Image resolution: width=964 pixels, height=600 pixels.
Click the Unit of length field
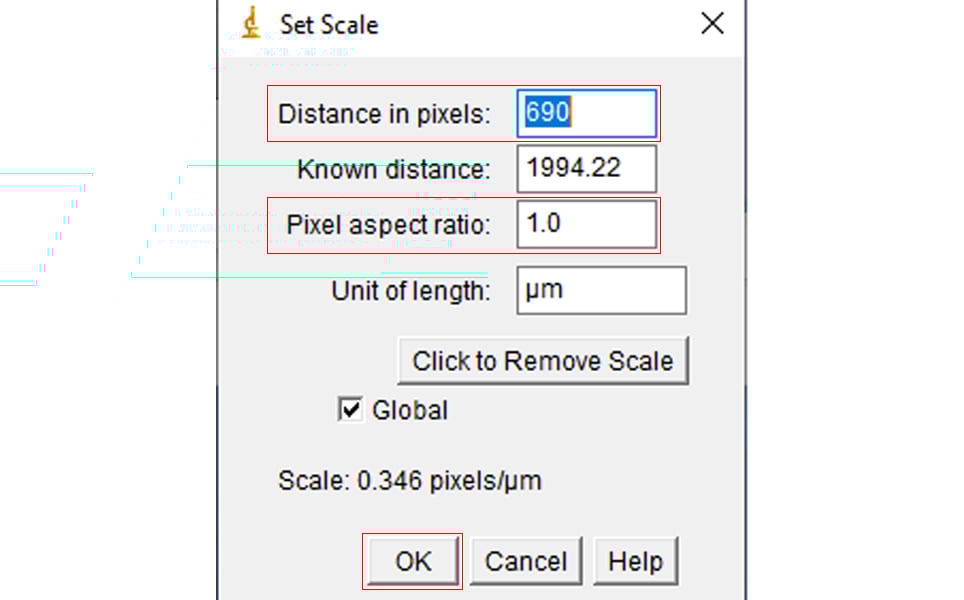[x=601, y=290]
